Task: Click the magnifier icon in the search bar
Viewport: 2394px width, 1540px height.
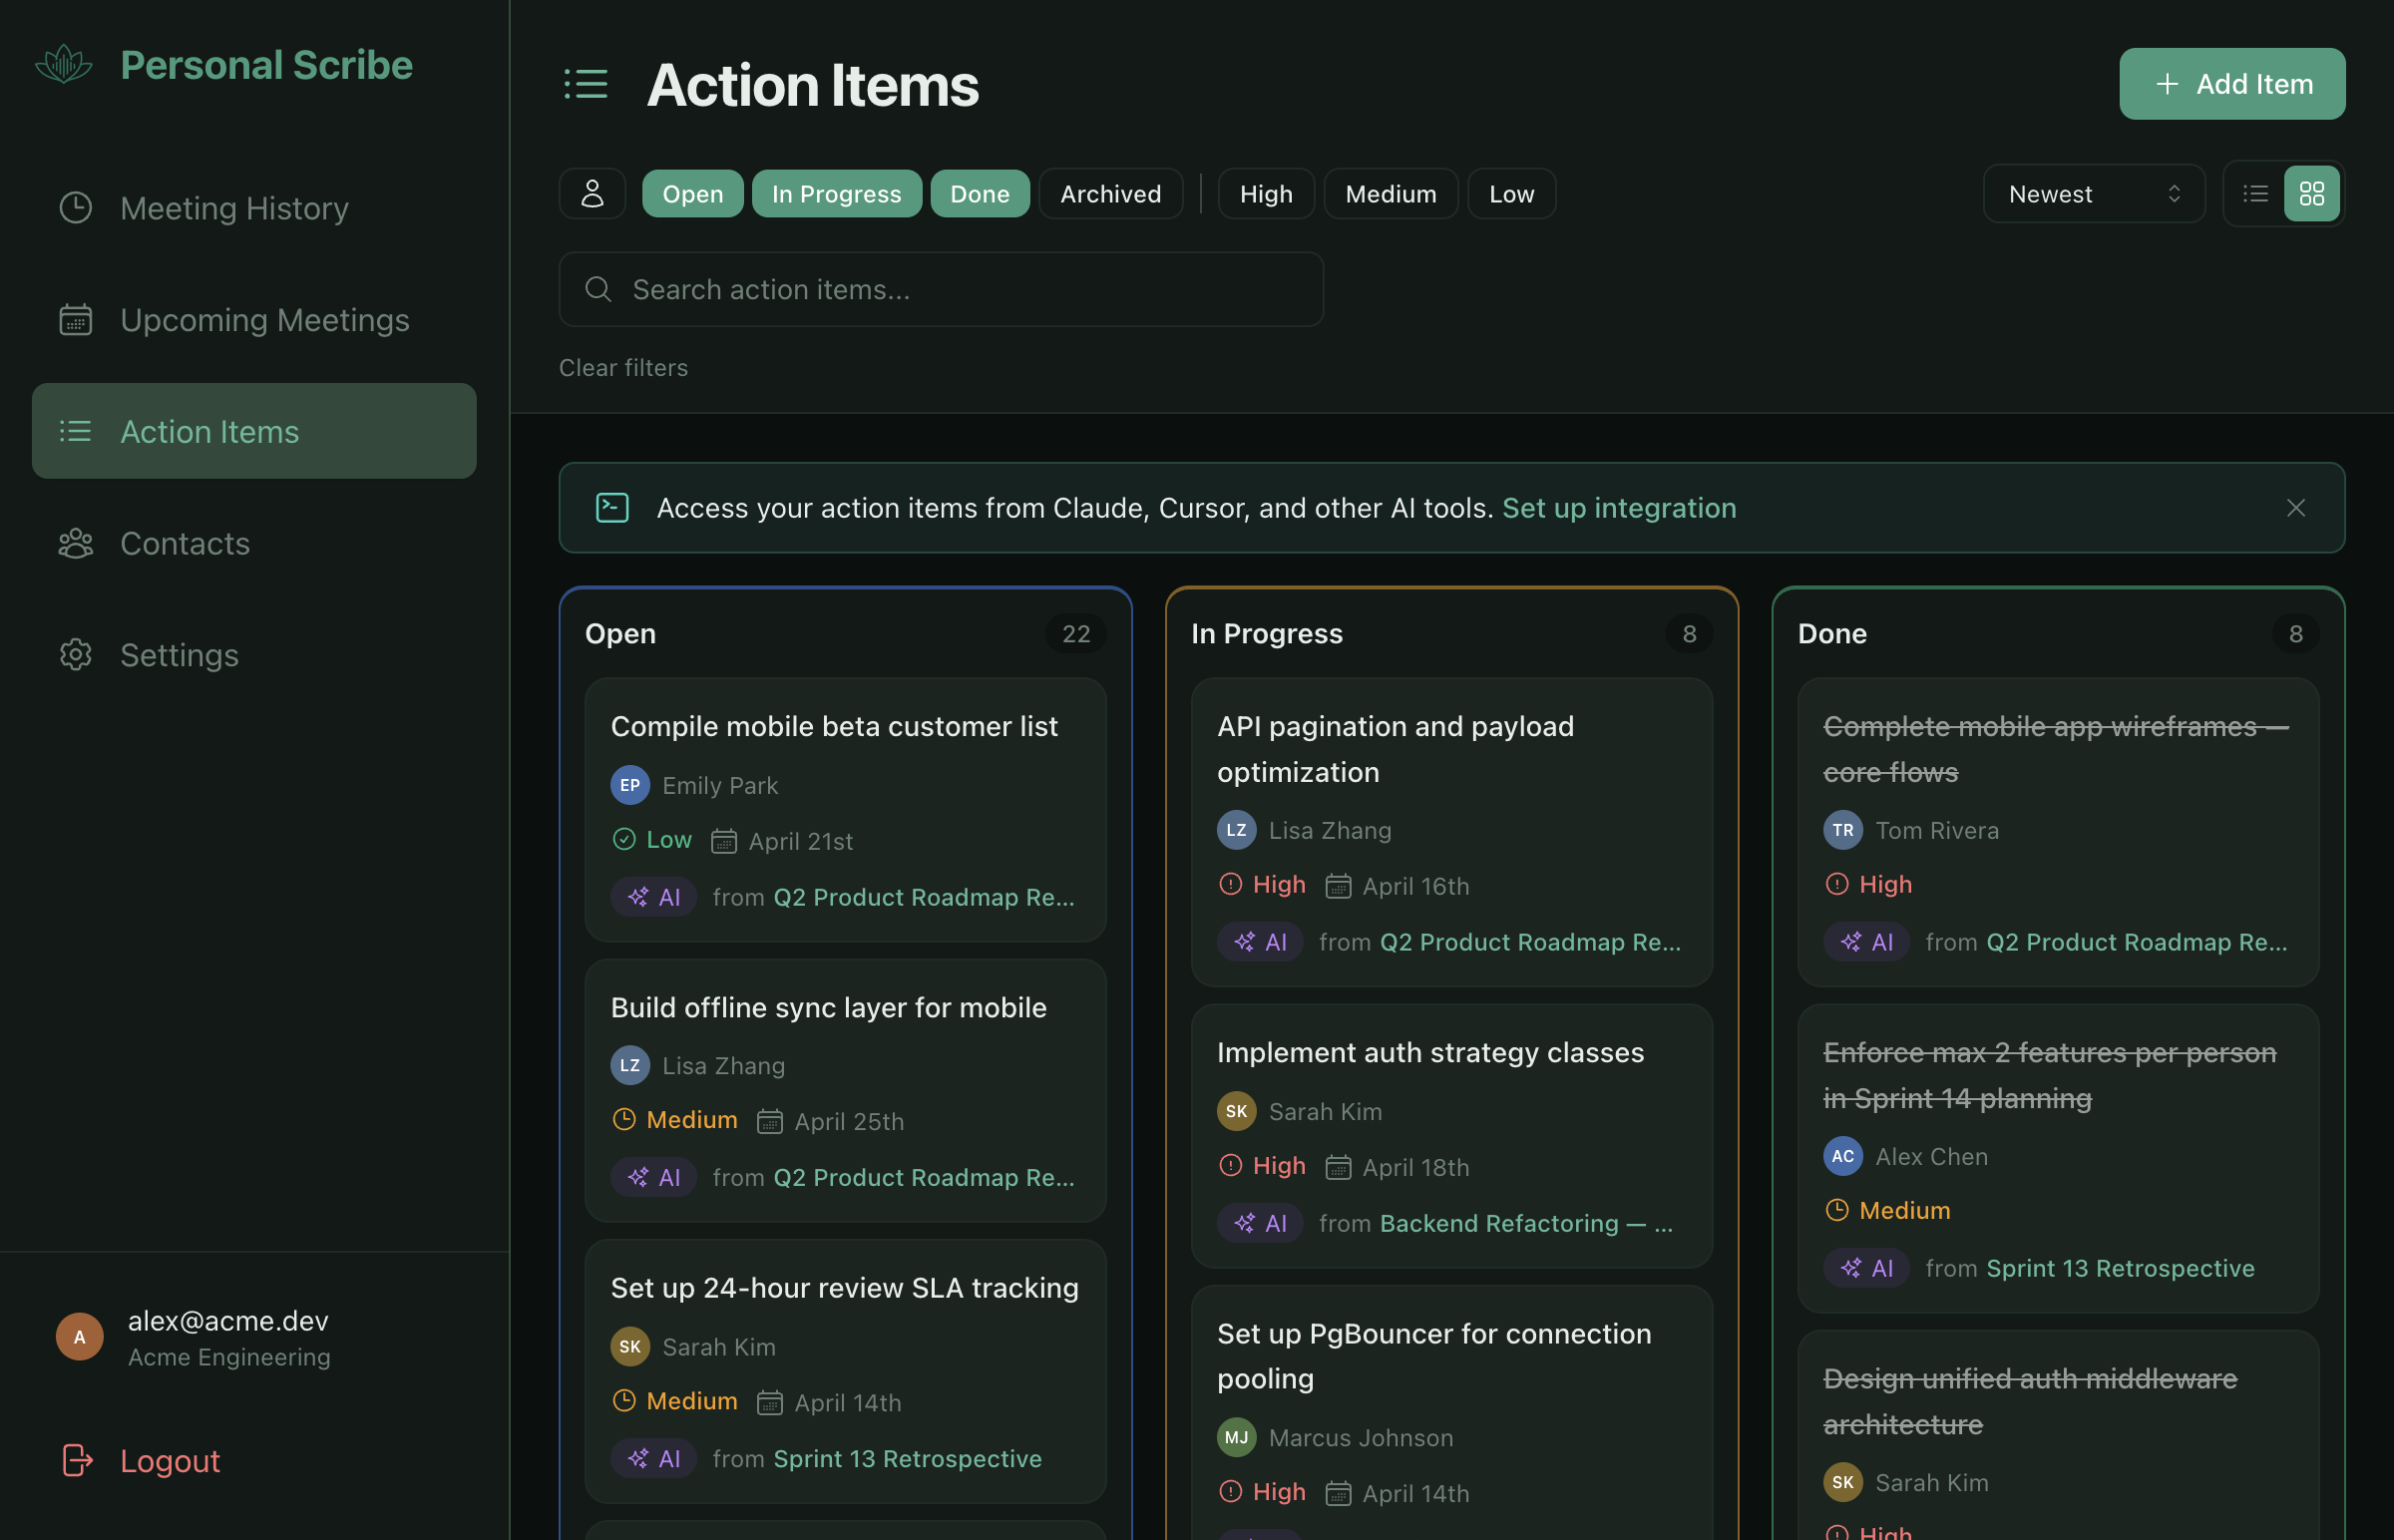Action: point(598,289)
